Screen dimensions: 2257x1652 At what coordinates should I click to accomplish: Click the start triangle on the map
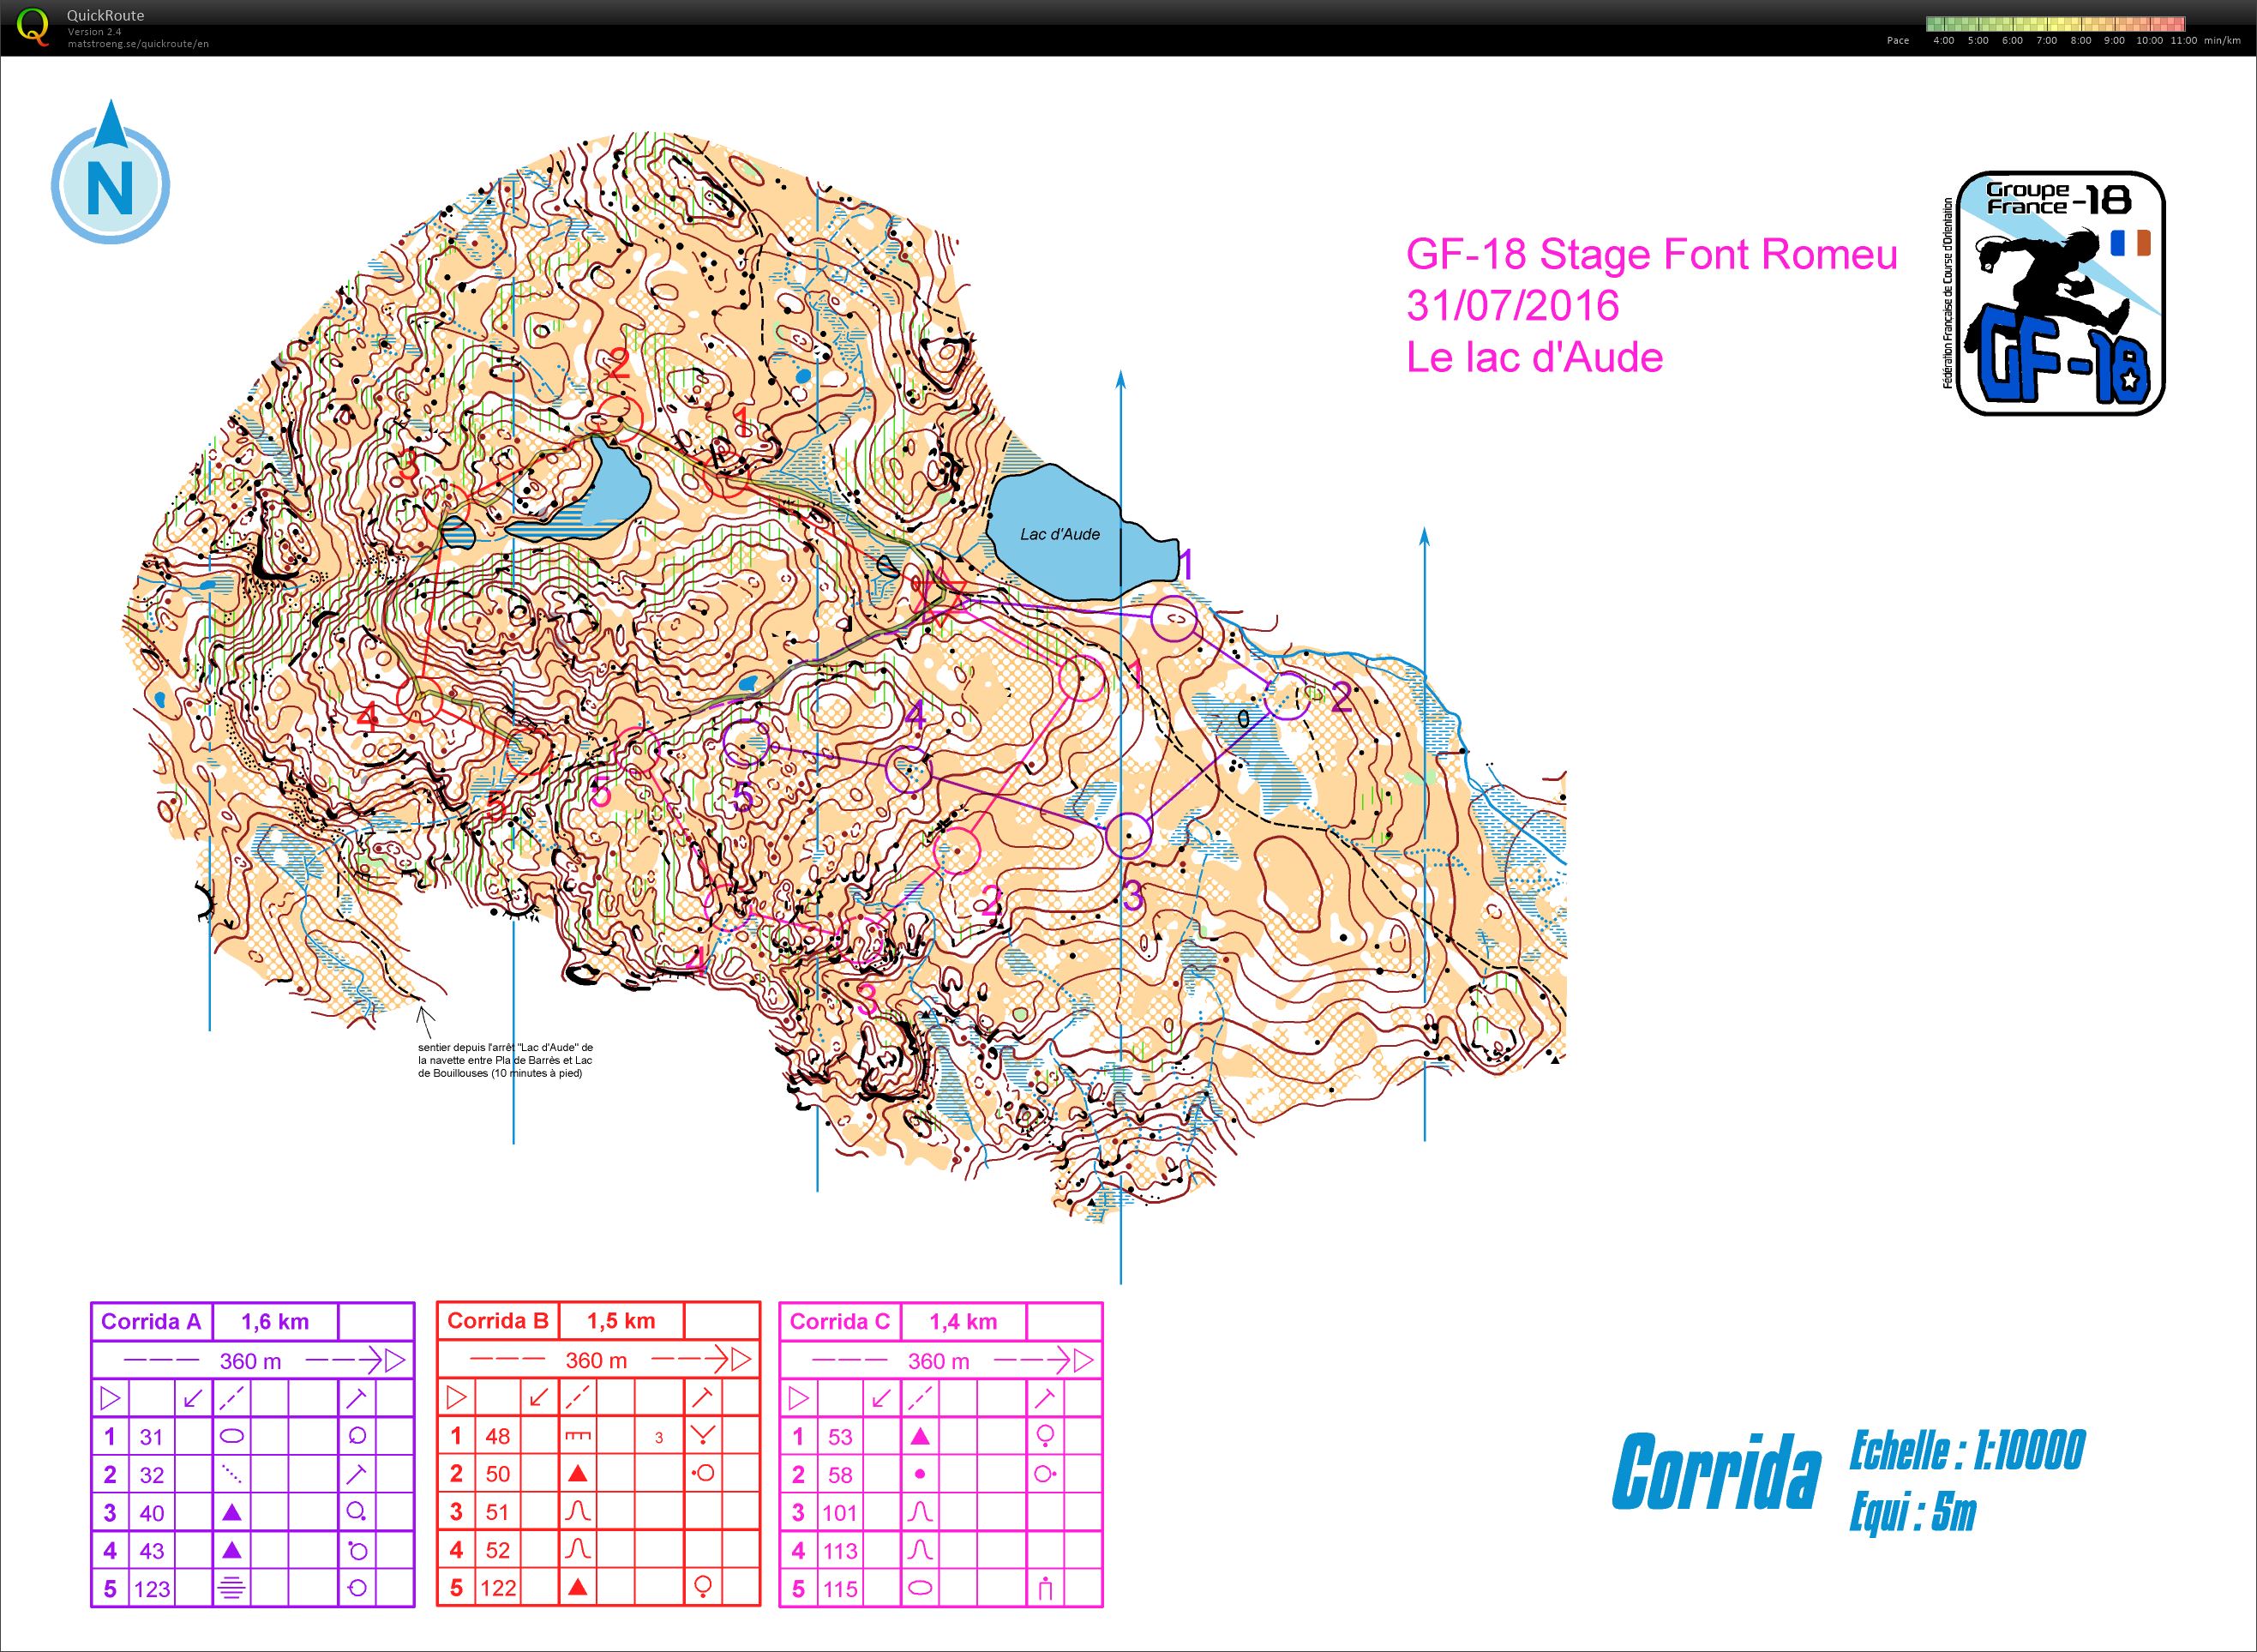(942, 598)
